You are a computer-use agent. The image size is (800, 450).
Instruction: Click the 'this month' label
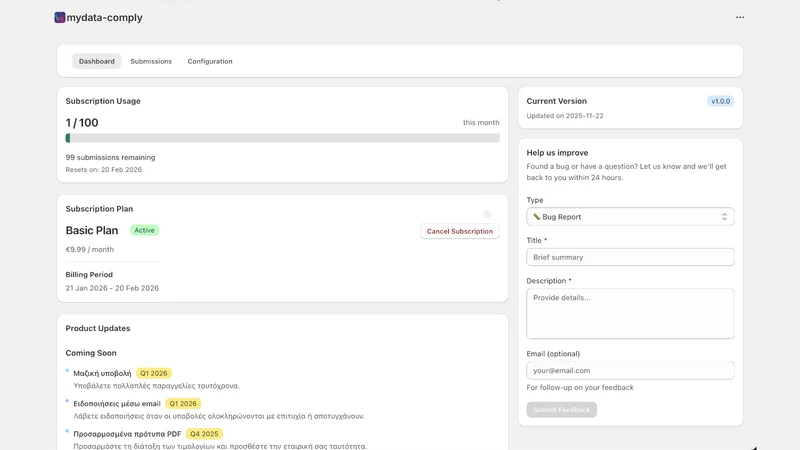481,122
